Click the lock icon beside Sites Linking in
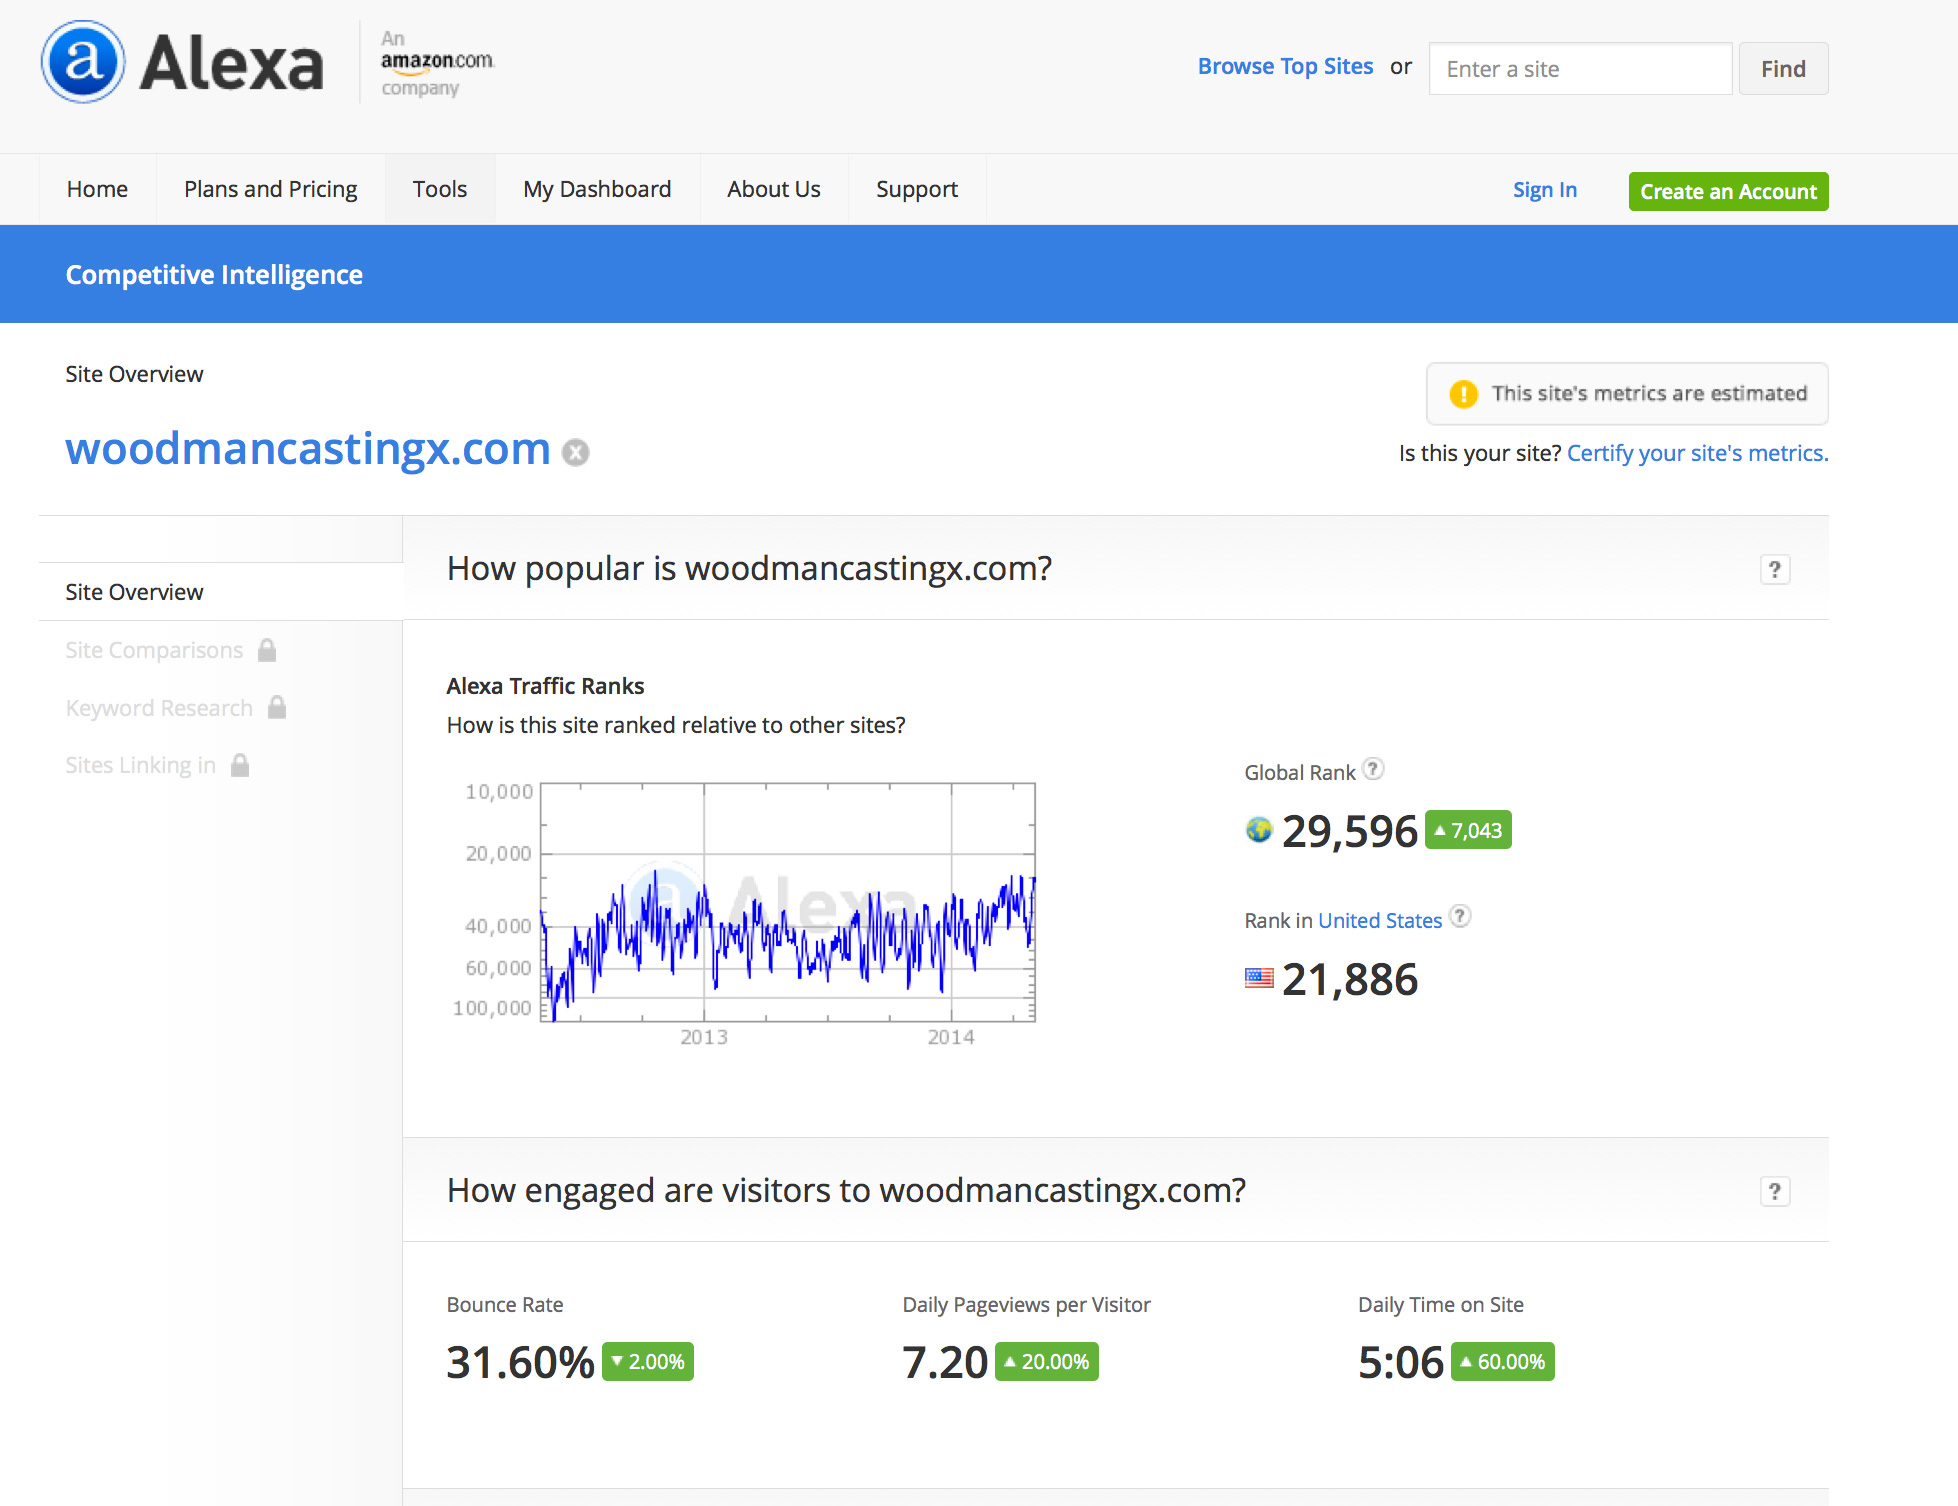 tap(240, 765)
